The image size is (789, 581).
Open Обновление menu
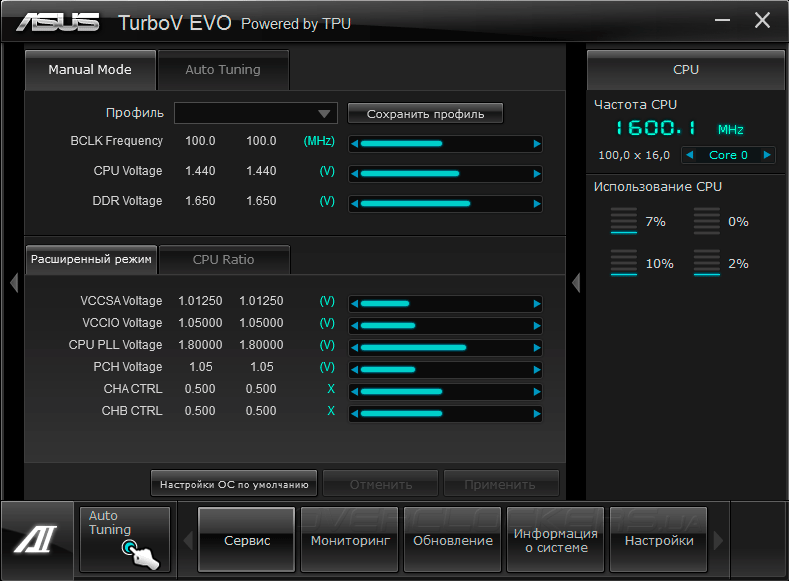[x=452, y=540]
